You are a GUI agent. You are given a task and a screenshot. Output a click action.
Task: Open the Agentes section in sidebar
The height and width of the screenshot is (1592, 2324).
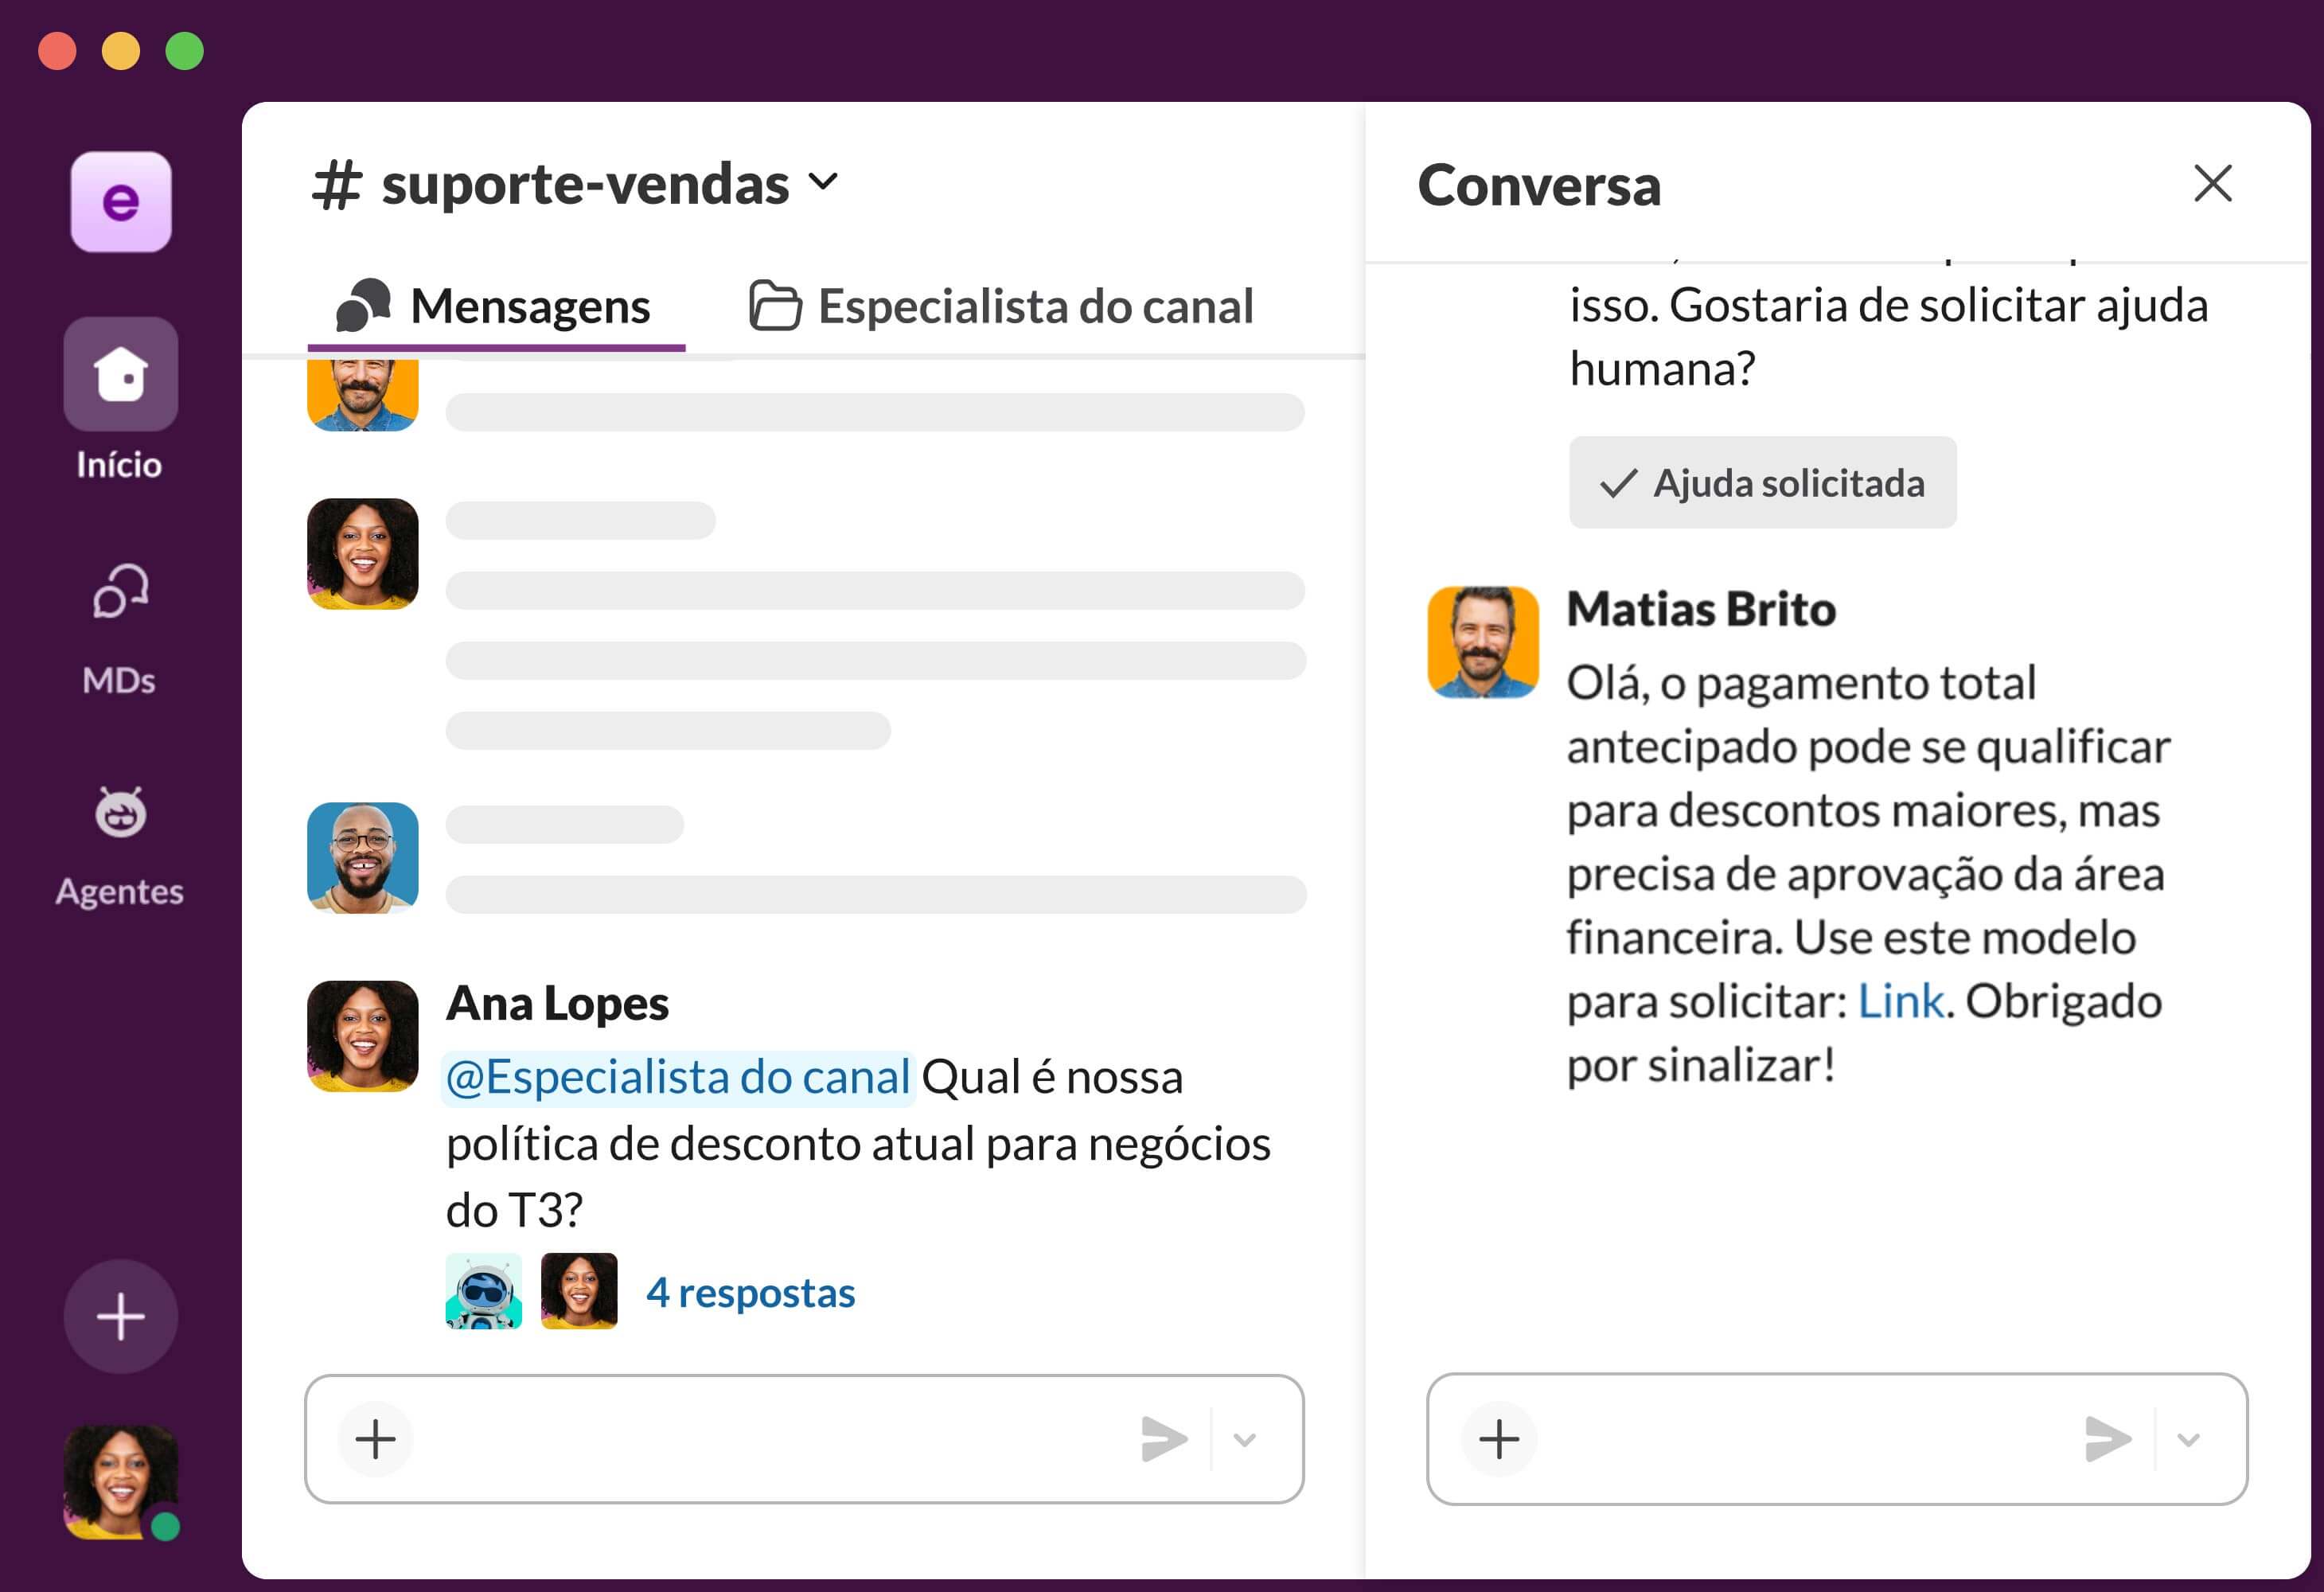[120, 812]
